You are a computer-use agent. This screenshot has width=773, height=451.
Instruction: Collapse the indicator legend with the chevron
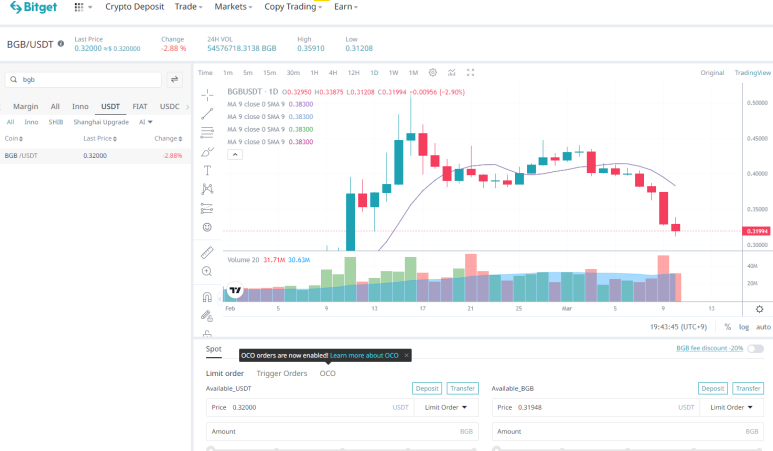pos(235,155)
